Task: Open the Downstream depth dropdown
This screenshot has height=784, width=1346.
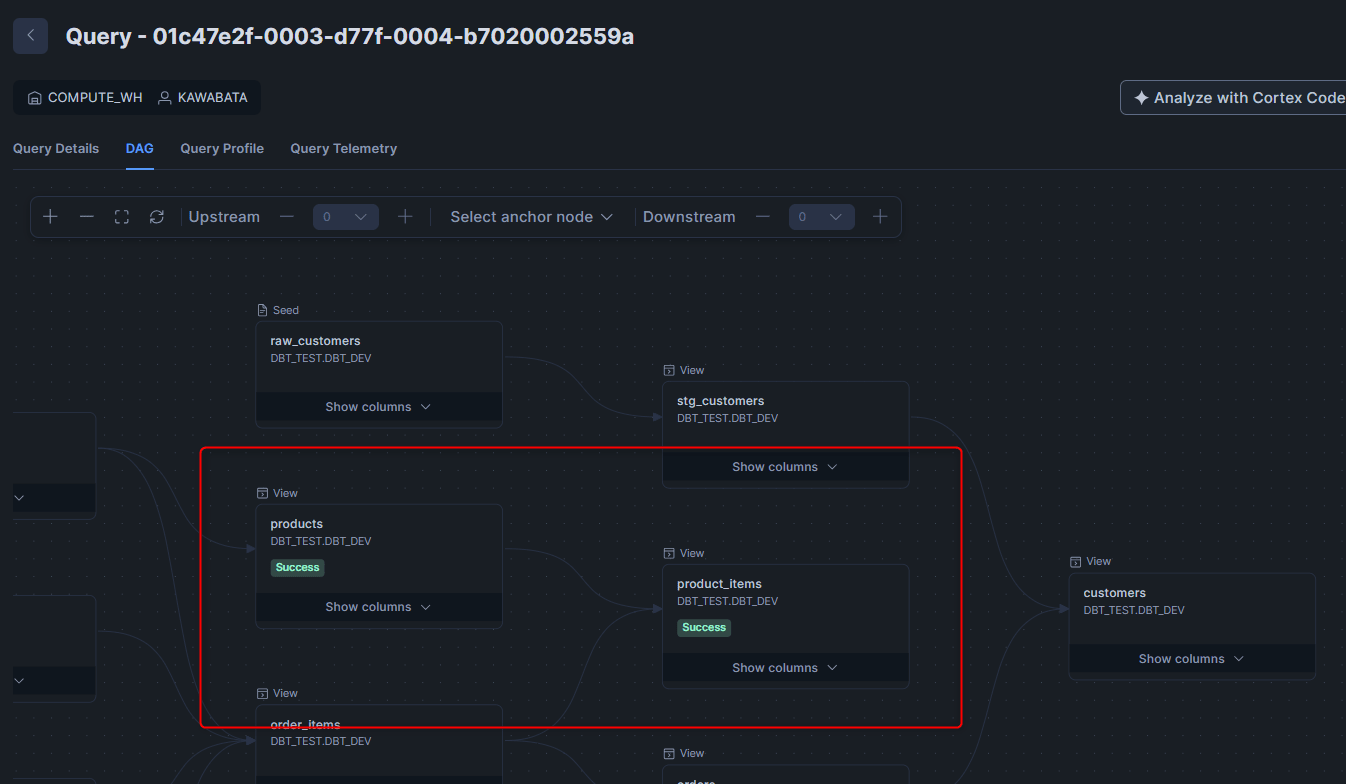Action: 822,217
